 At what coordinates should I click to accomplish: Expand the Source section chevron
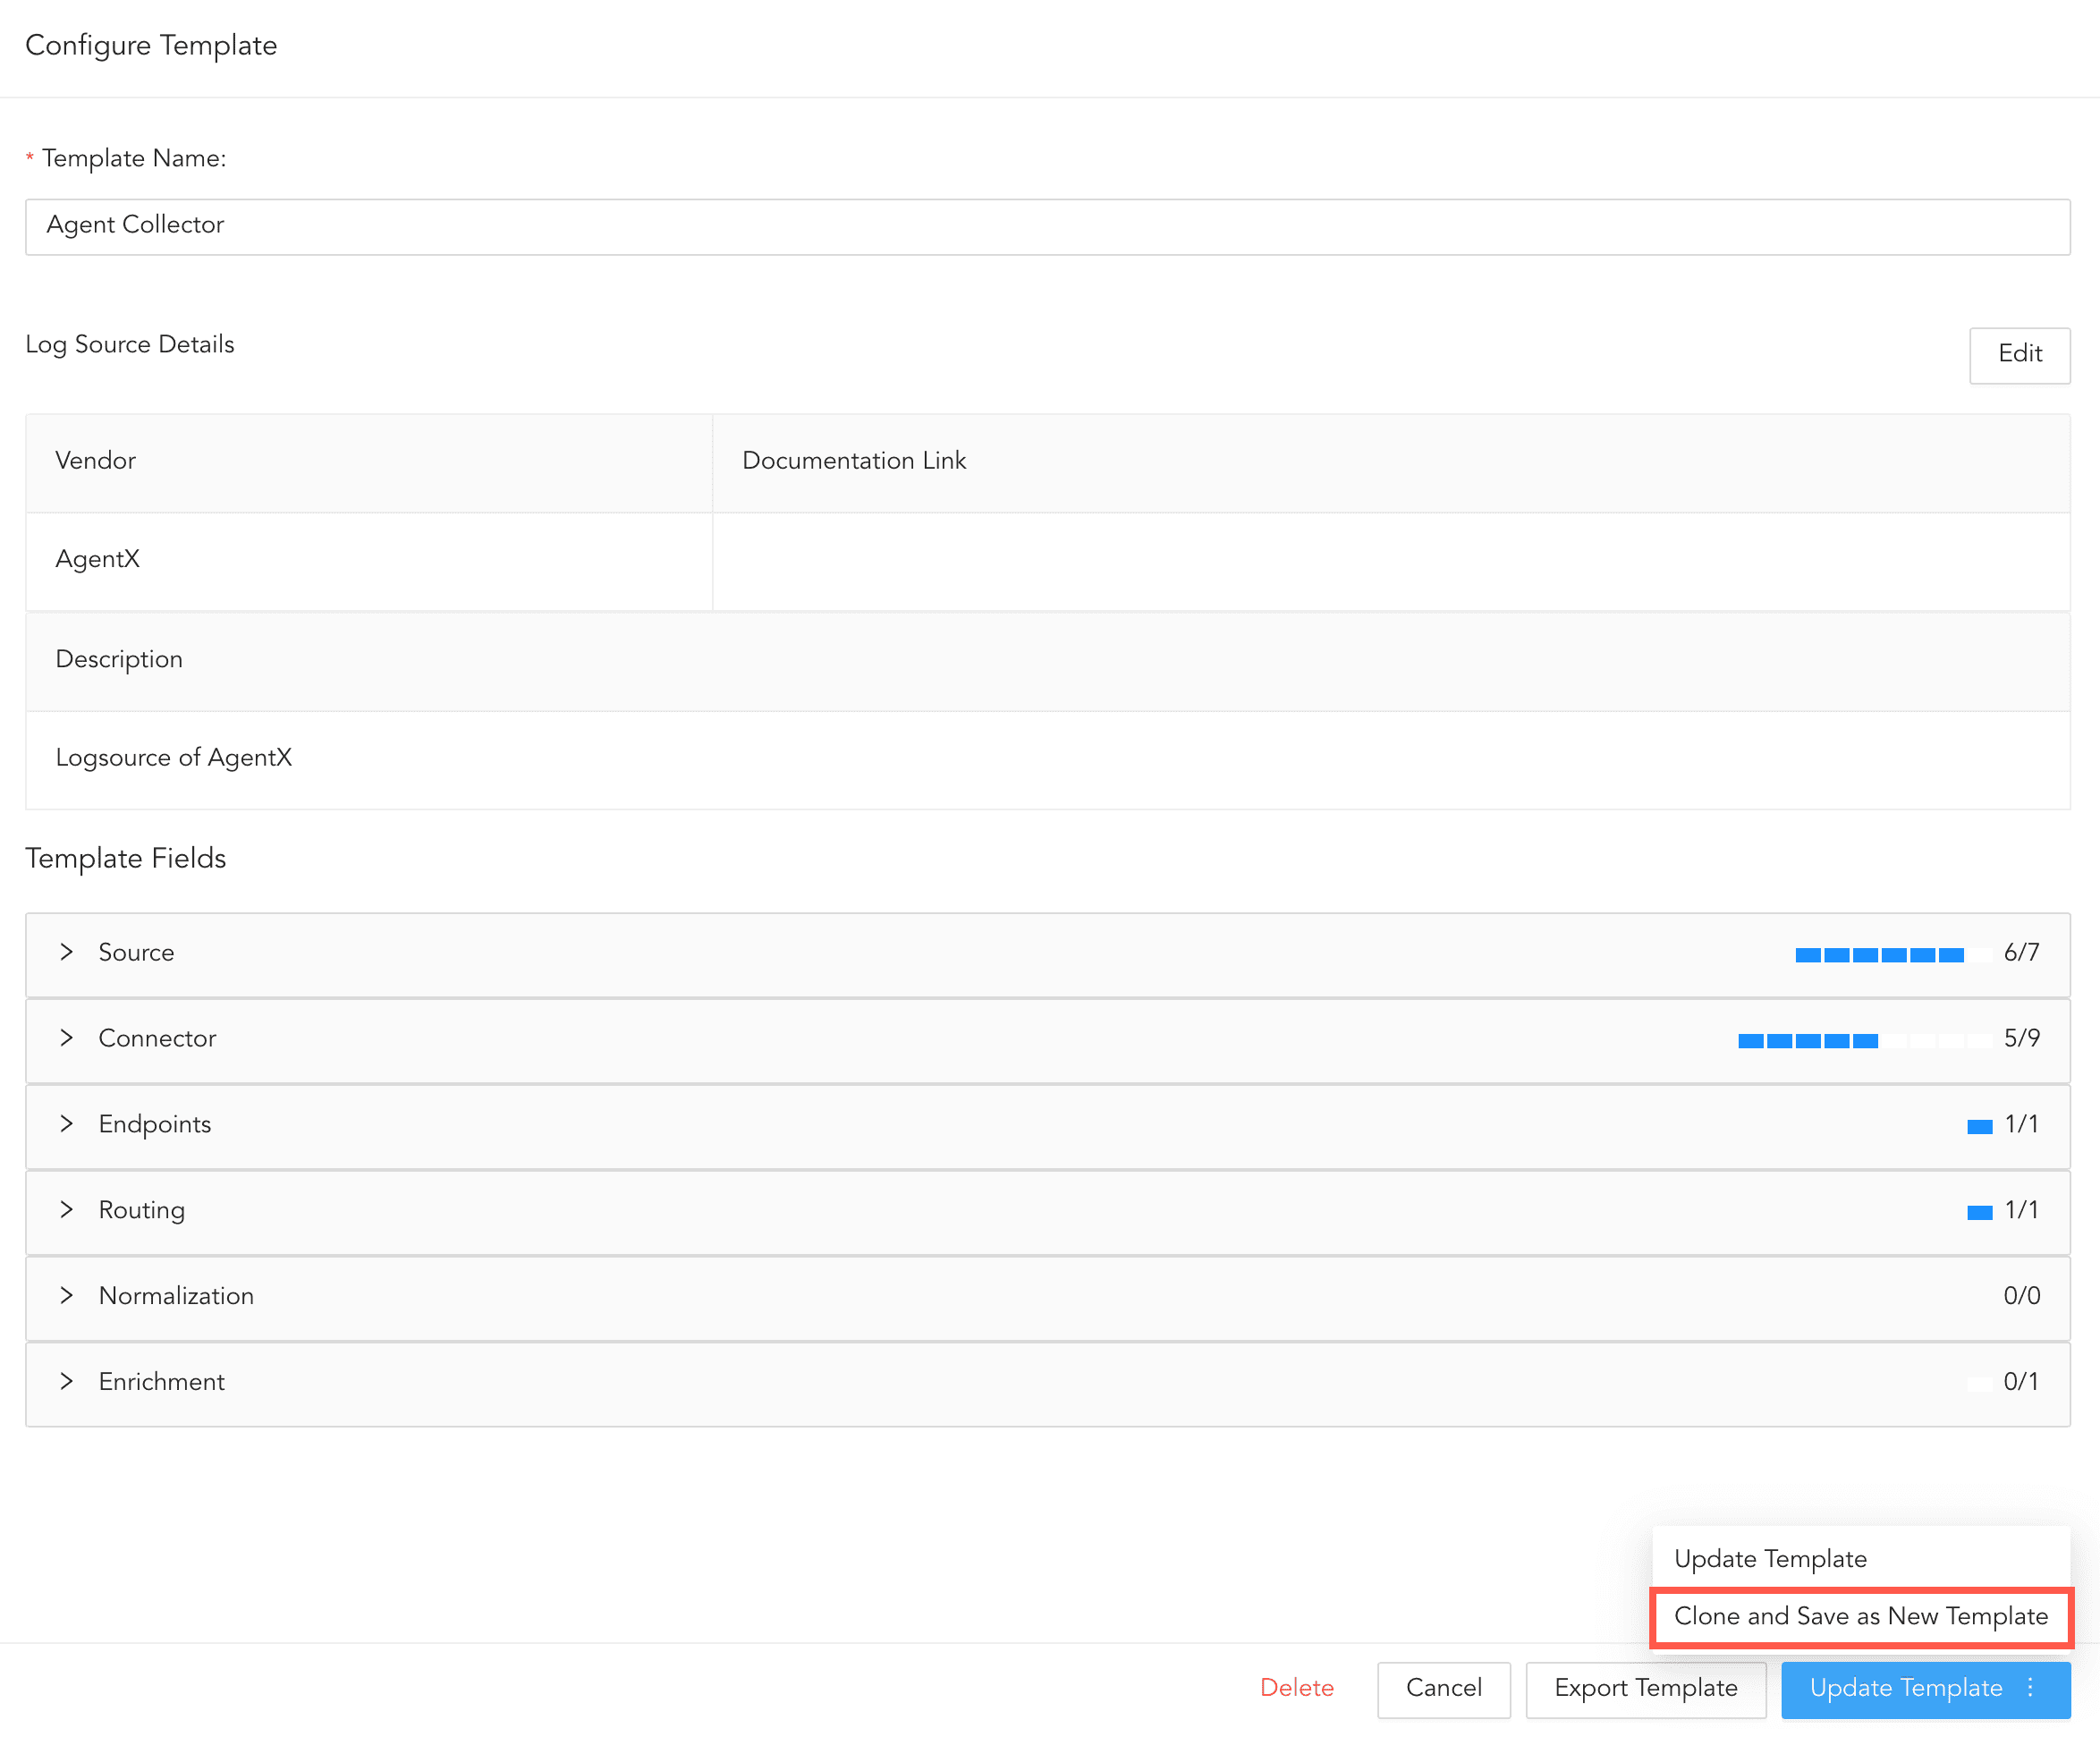pyautogui.click(x=66, y=953)
